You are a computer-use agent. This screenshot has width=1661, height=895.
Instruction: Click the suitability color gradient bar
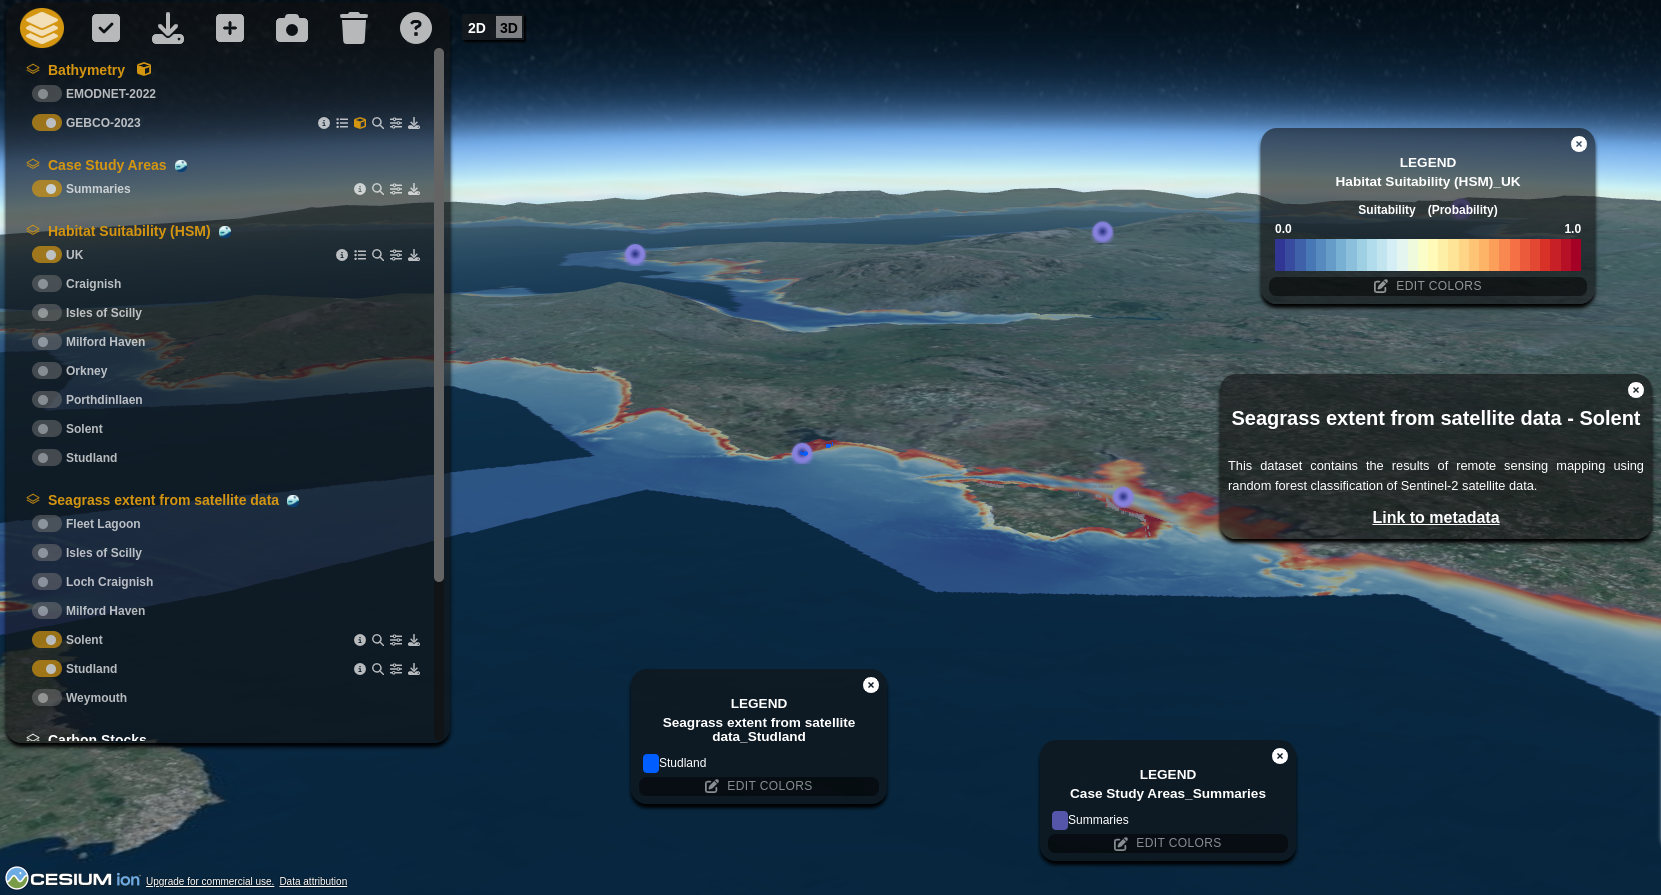point(1428,255)
